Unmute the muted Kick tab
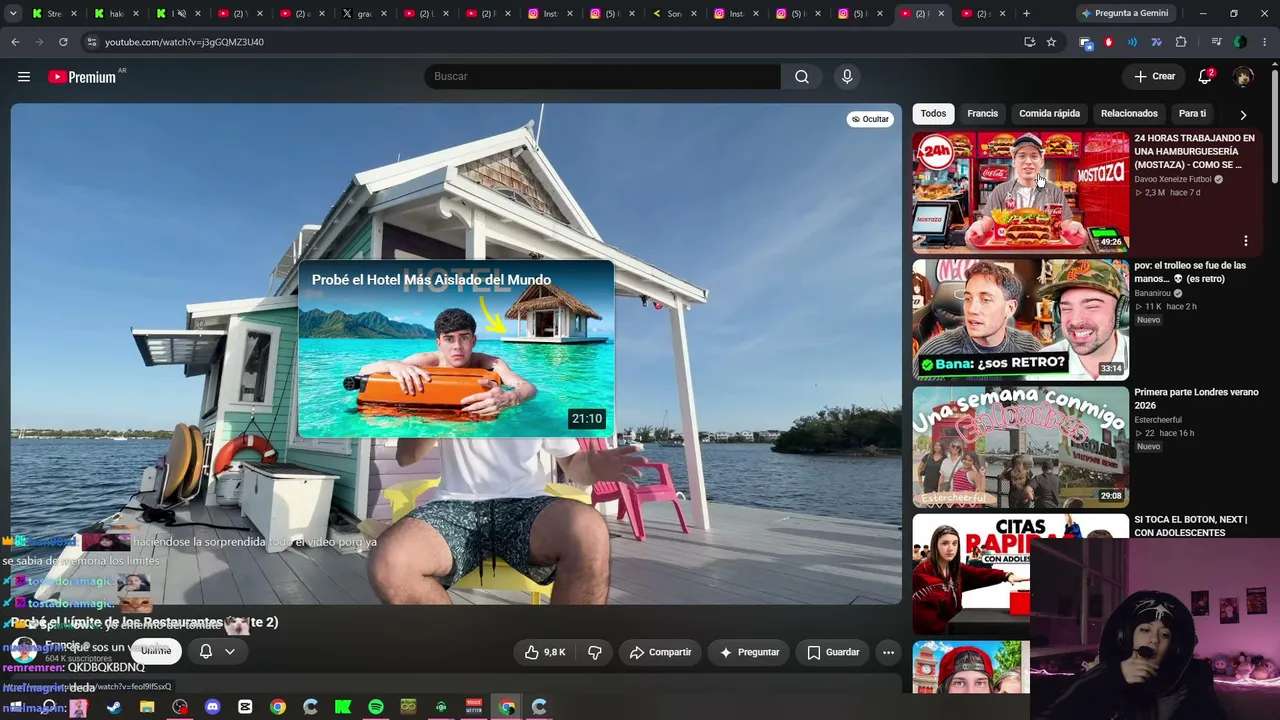 click(181, 14)
